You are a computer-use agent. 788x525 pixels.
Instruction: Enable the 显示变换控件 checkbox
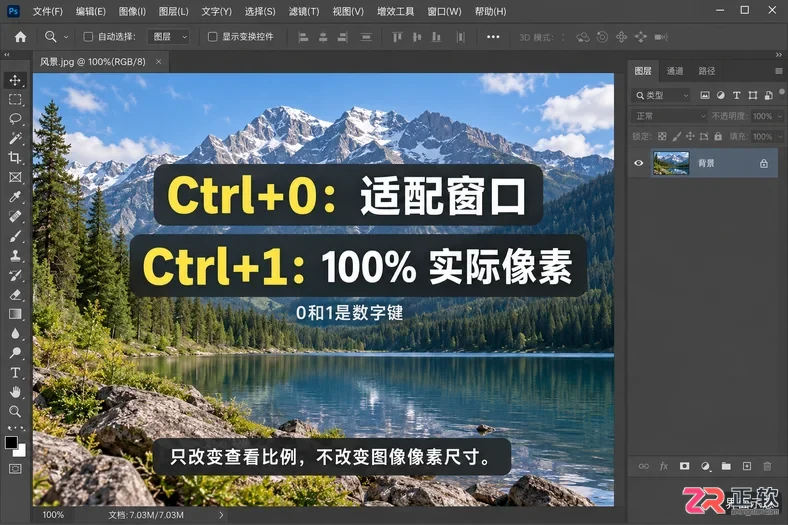[213, 37]
